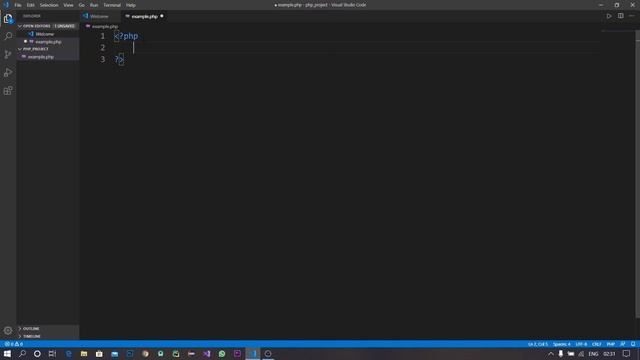
Task: Open the Source Control view
Action: pyautogui.click(x=8, y=54)
